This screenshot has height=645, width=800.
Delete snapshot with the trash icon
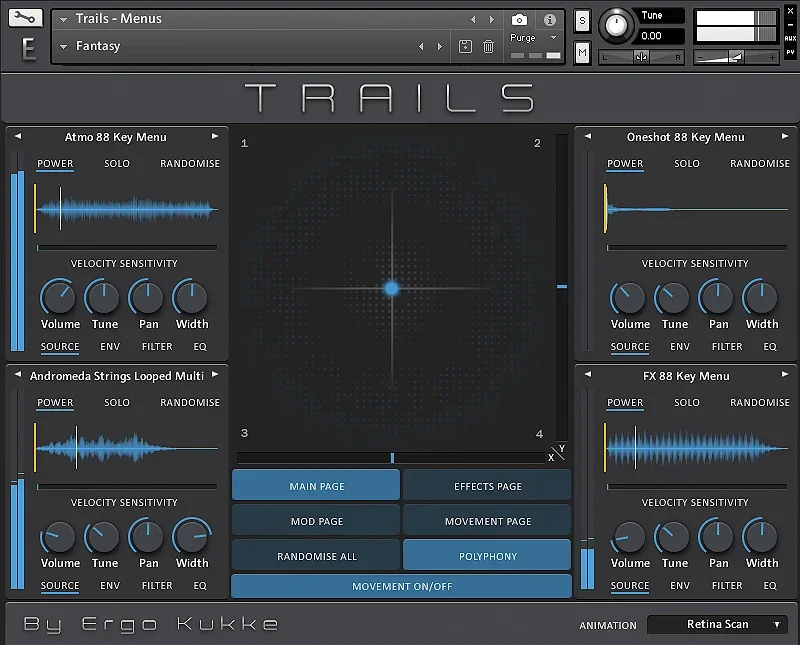(x=488, y=46)
